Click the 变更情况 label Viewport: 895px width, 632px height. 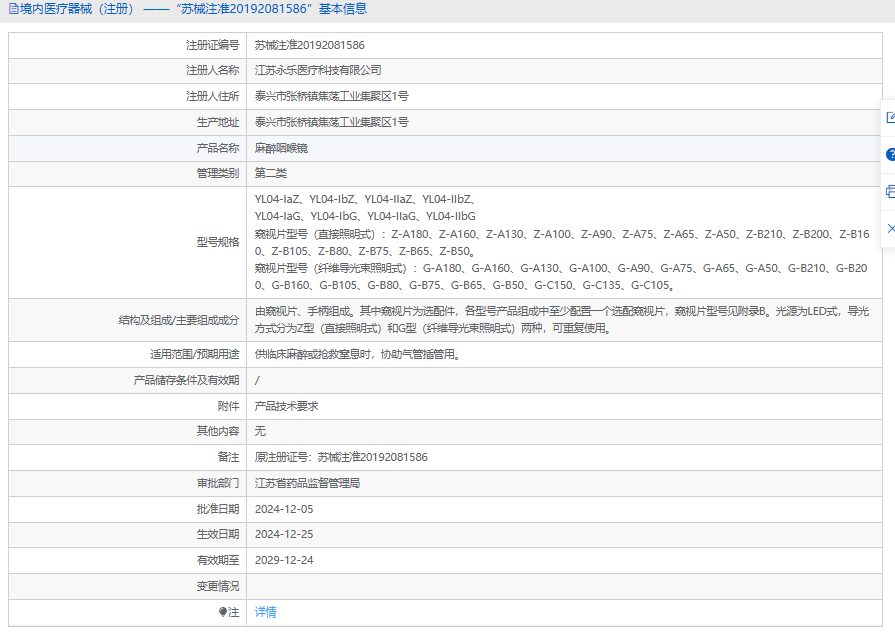point(218,586)
